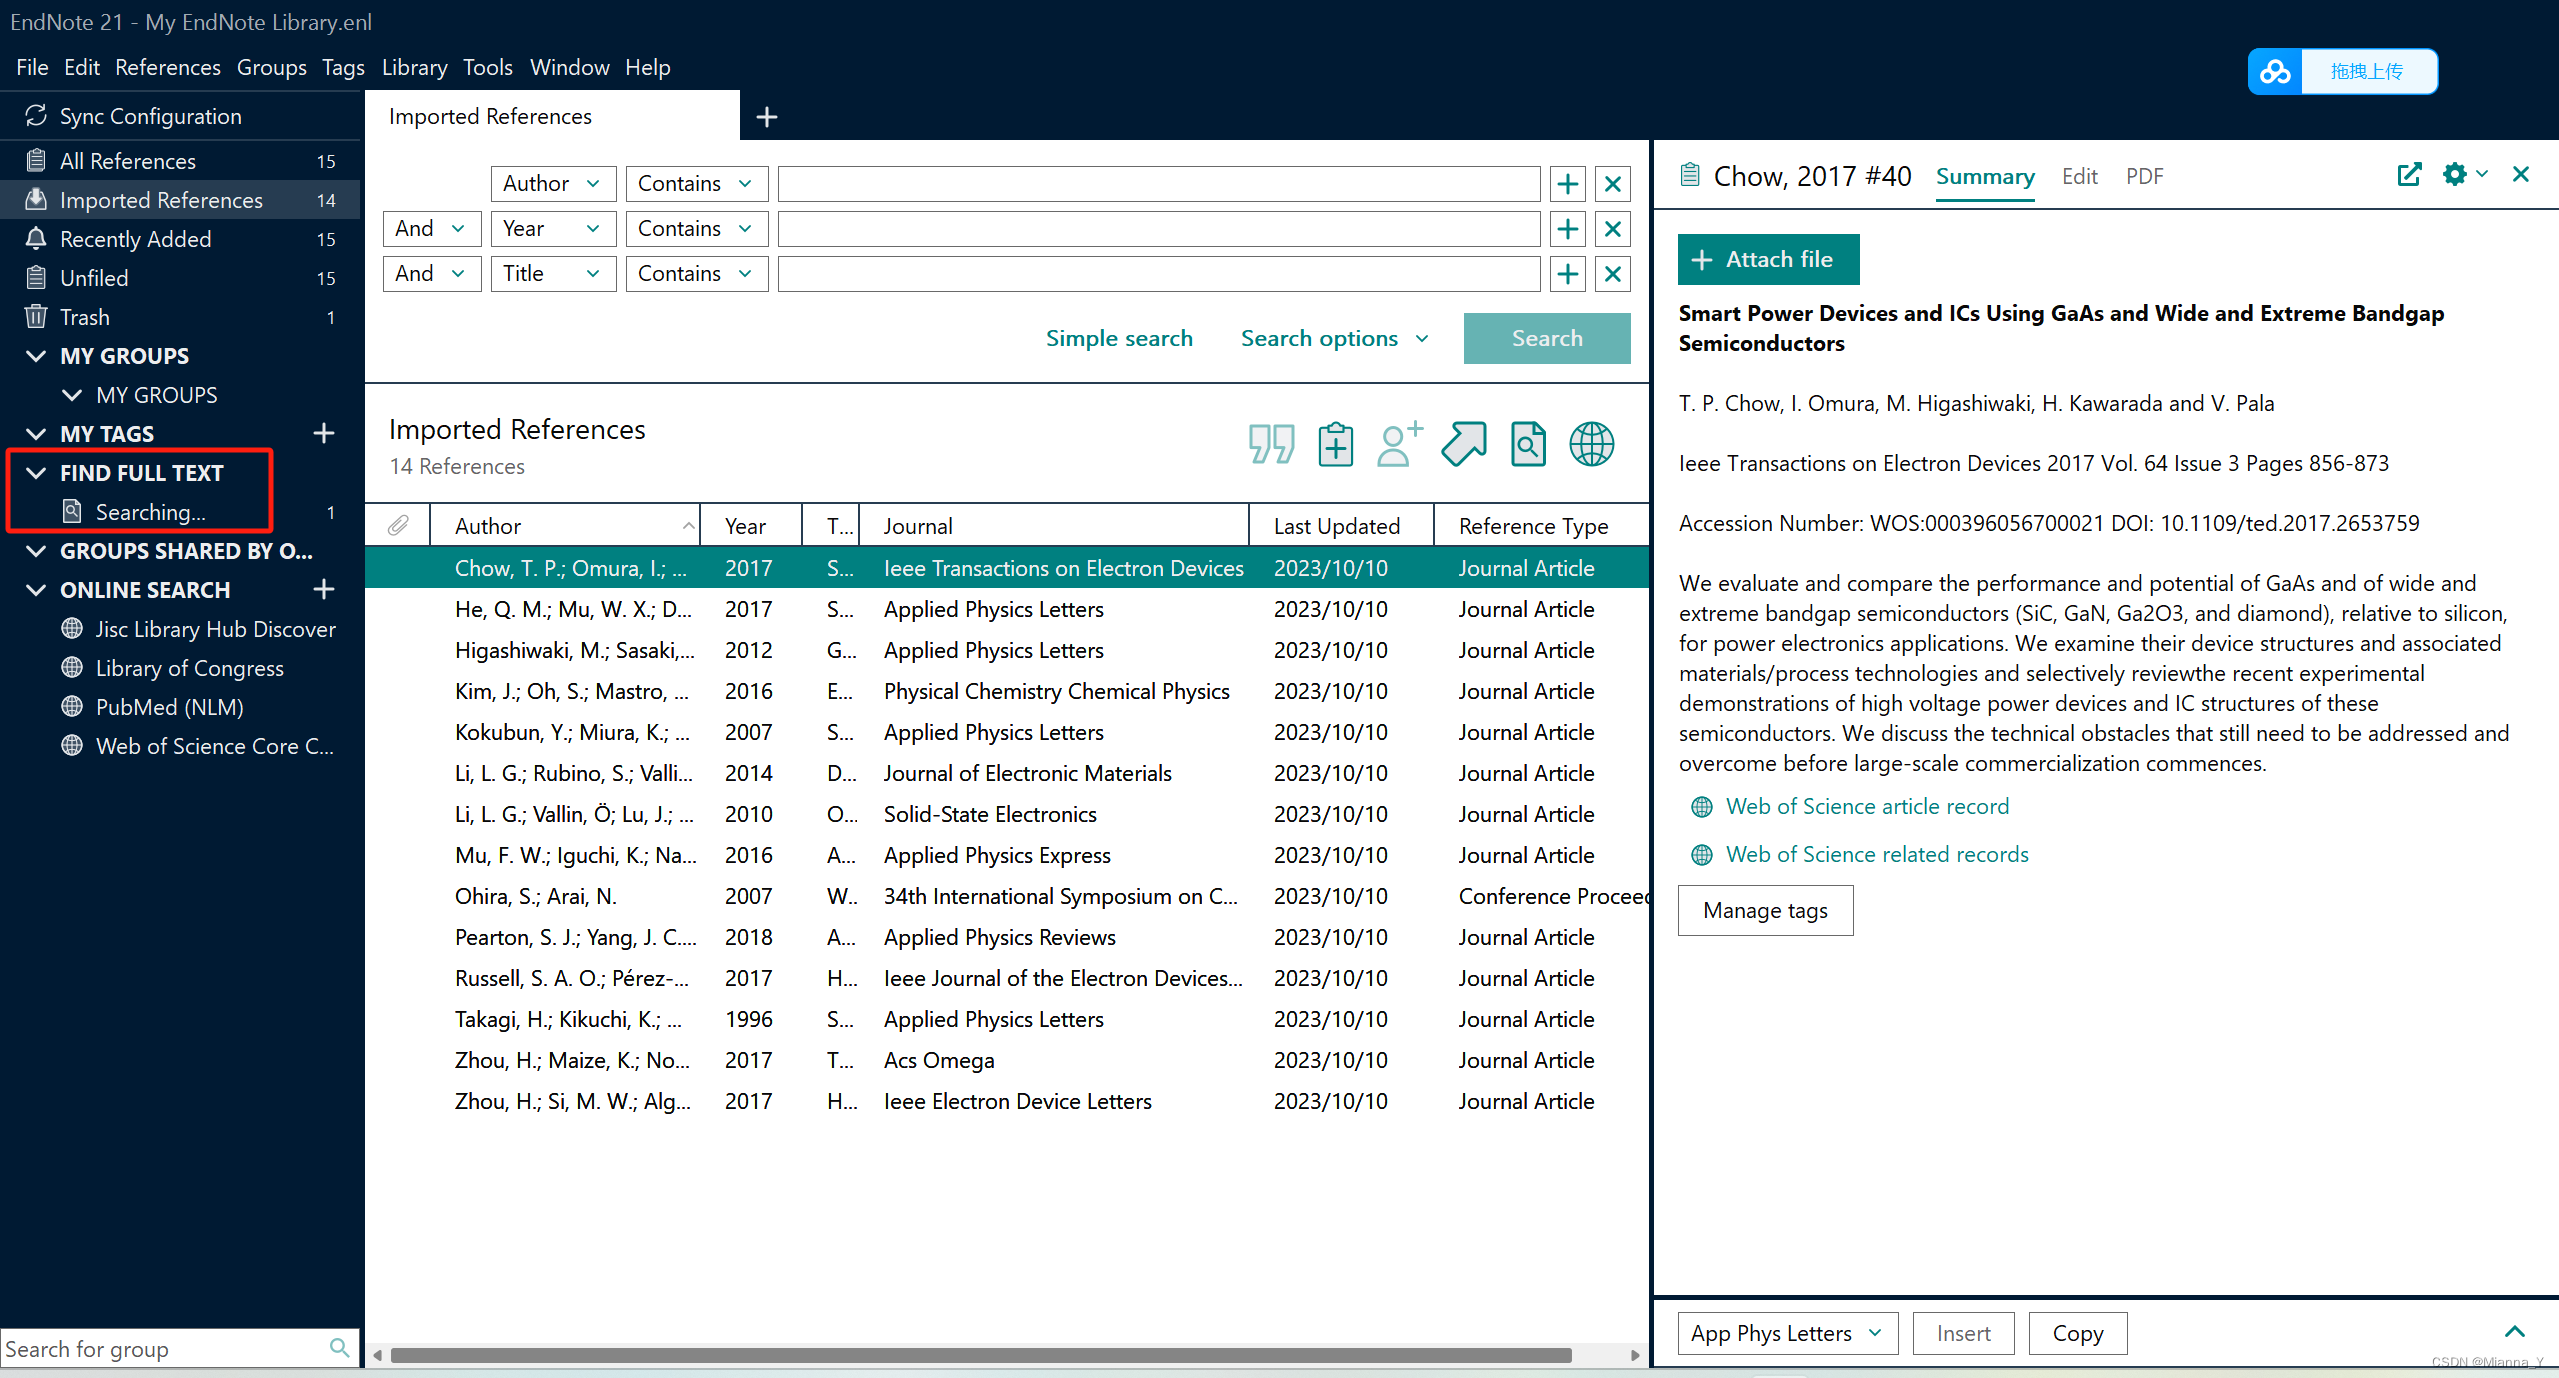Click the Sync Configuration icon in the sidebar

(x=35, y=115)
